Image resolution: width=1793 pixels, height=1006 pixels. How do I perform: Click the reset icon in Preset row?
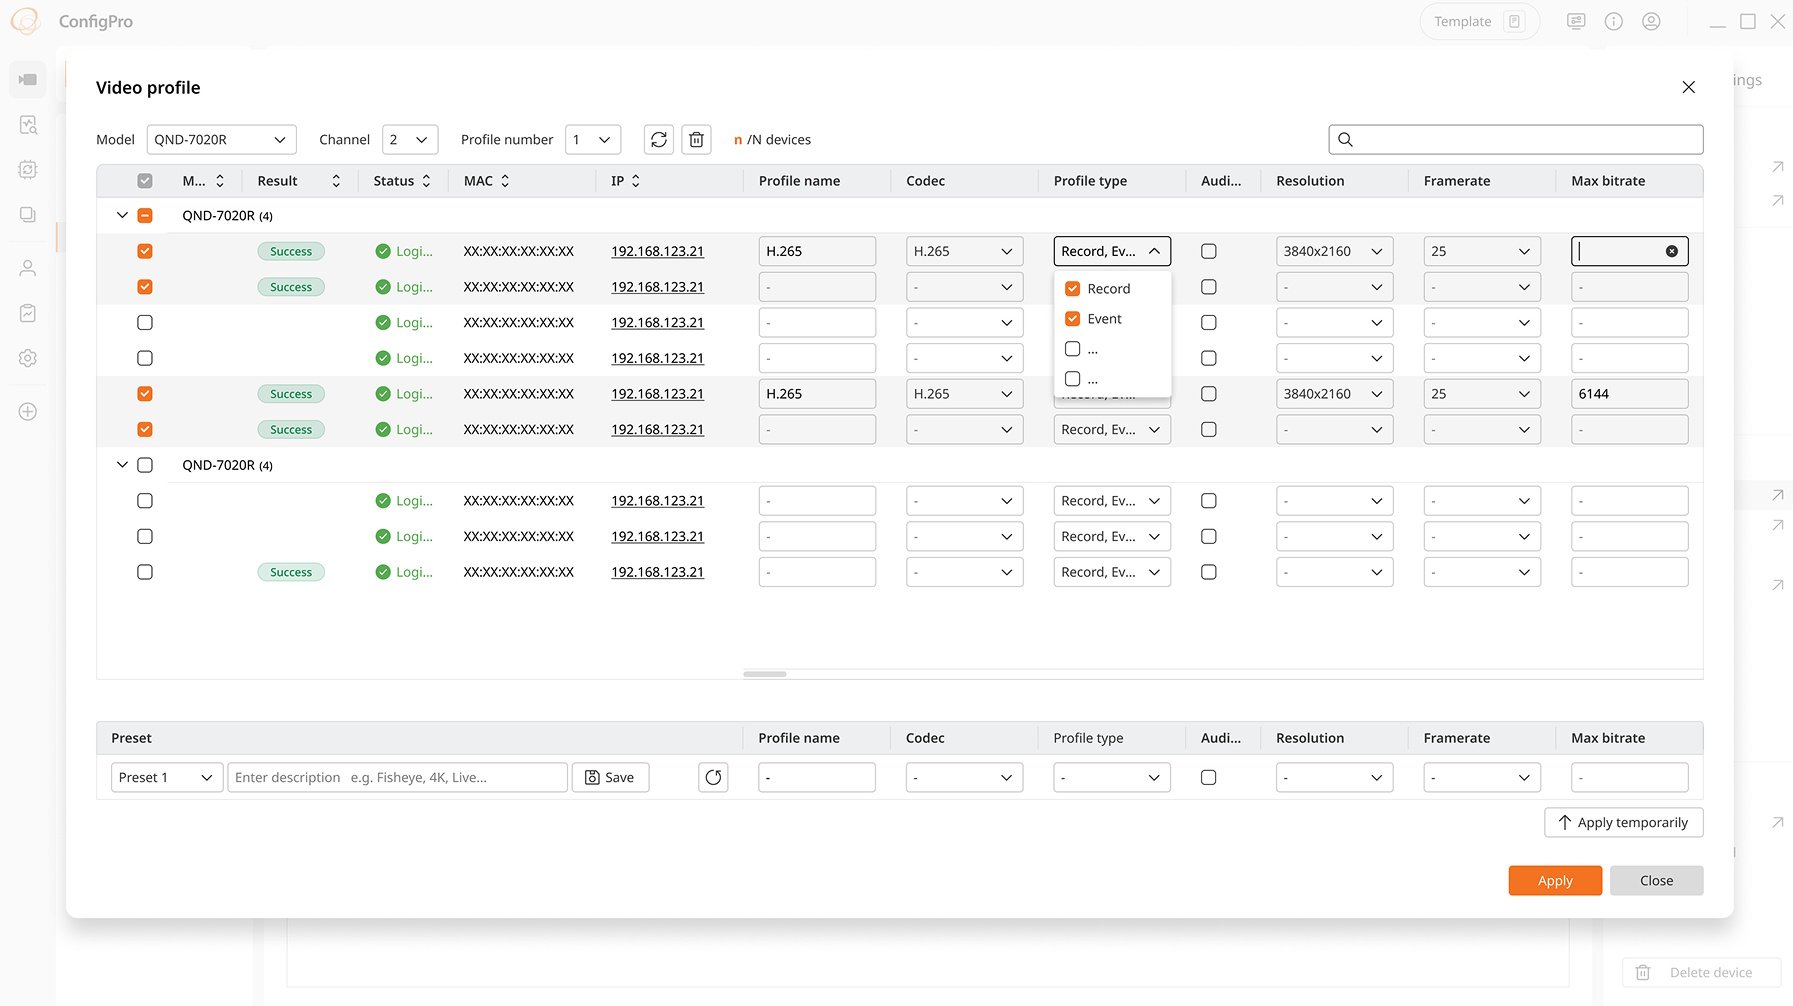tap(713, 777)
